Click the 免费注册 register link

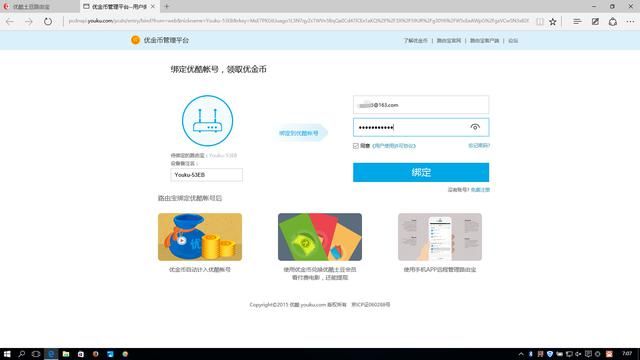(x=480, y=190)
